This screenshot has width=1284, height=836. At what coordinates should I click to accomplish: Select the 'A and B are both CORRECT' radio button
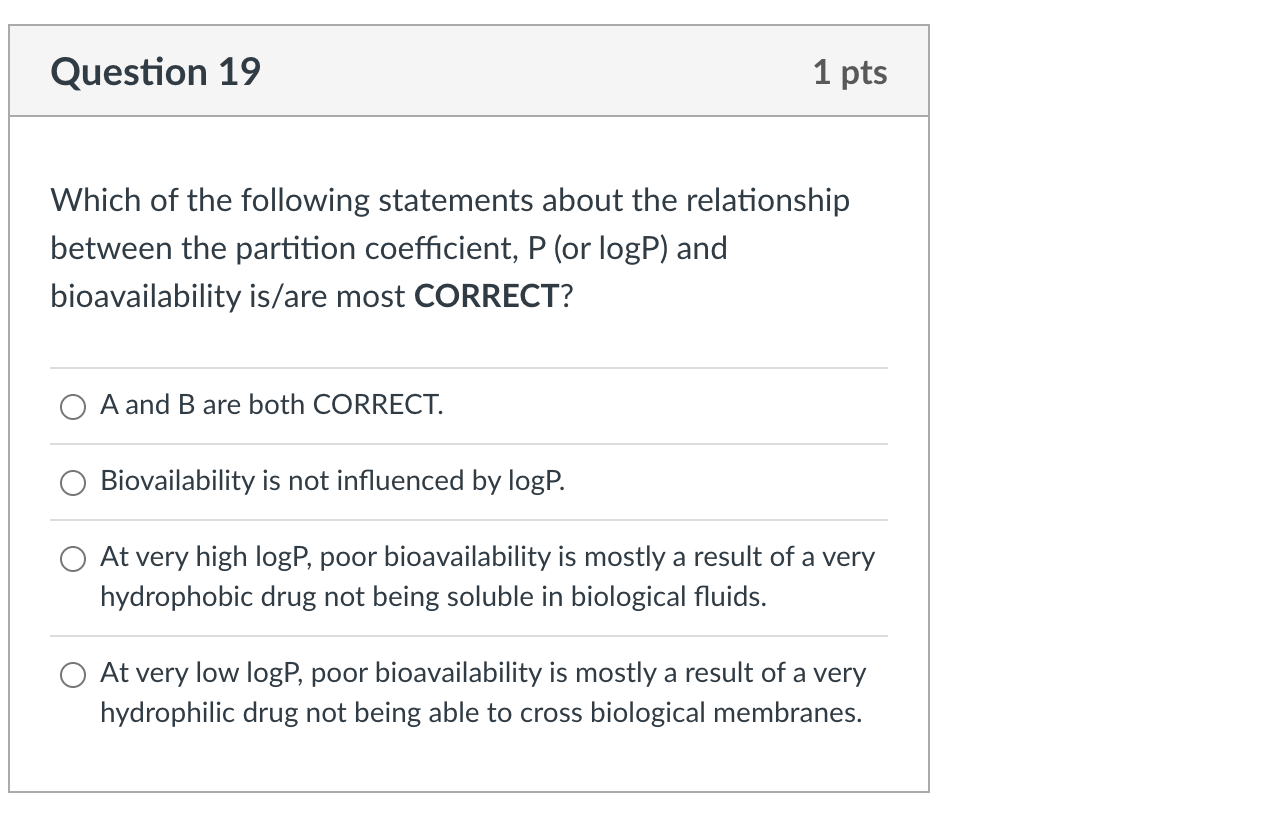point(72,406)
